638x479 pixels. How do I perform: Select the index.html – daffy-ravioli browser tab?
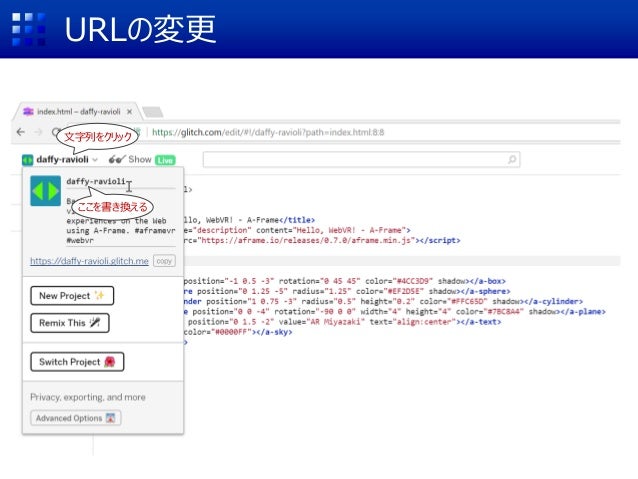[x=77, y=112]
